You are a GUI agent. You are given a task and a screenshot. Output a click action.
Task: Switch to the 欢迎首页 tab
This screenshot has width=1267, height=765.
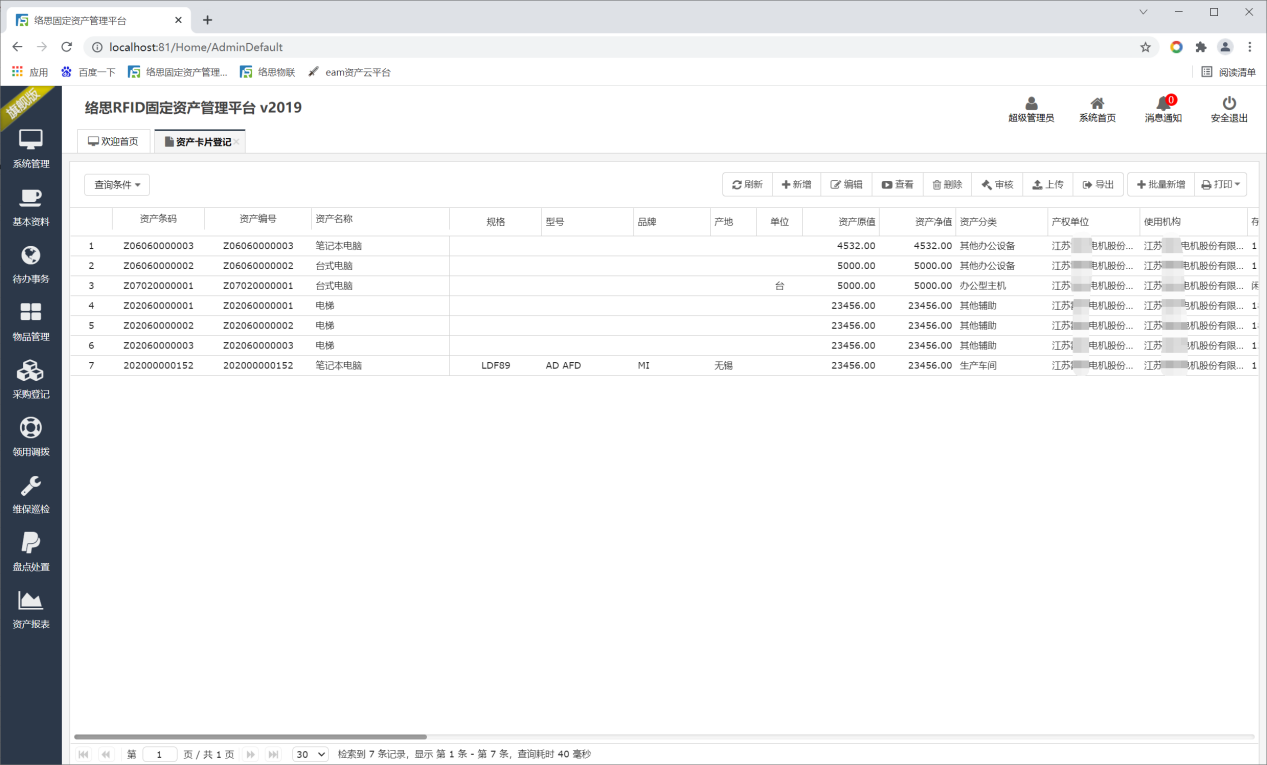(x=113, y=142)
